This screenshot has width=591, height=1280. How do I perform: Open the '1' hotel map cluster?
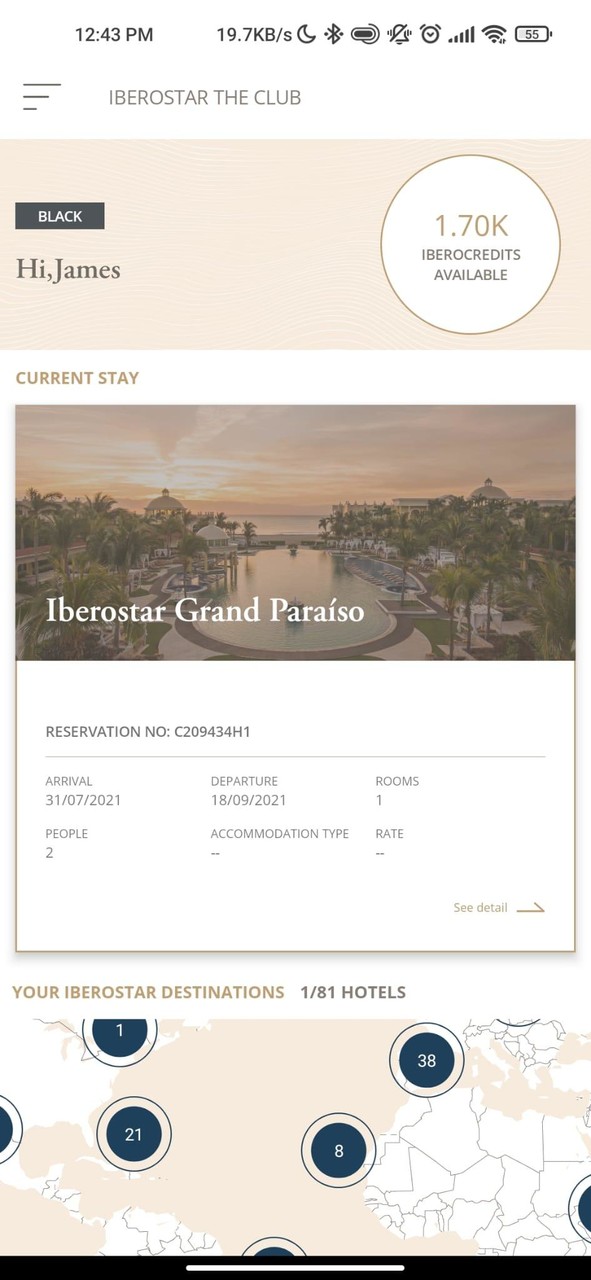[x=119, y=1031]
